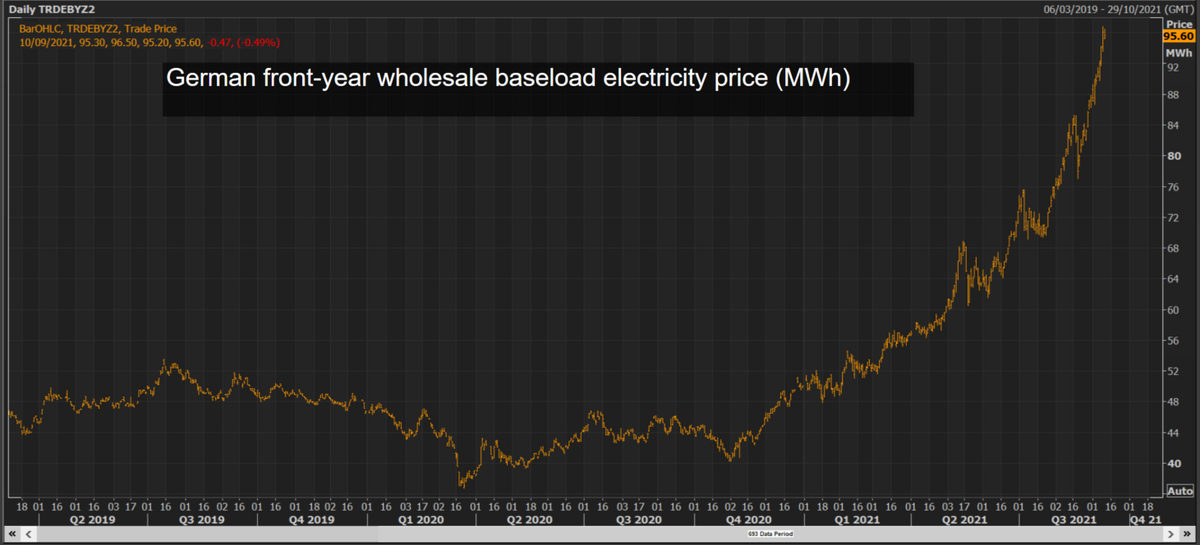
Task: Select Q2 2019 on the time axis
Action: 91,520
